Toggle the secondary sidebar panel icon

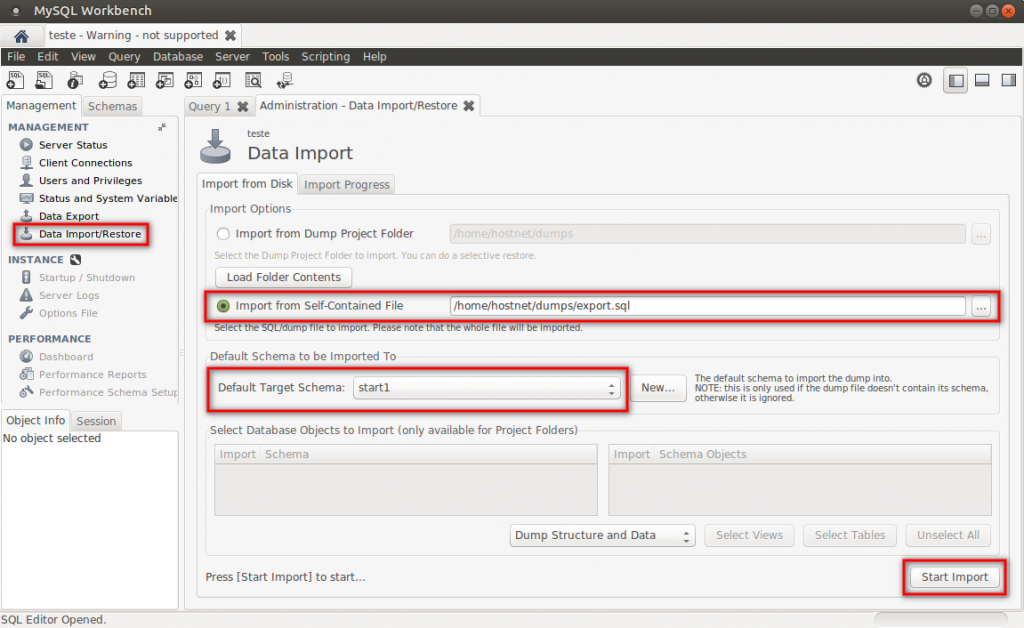[1009, 80]
